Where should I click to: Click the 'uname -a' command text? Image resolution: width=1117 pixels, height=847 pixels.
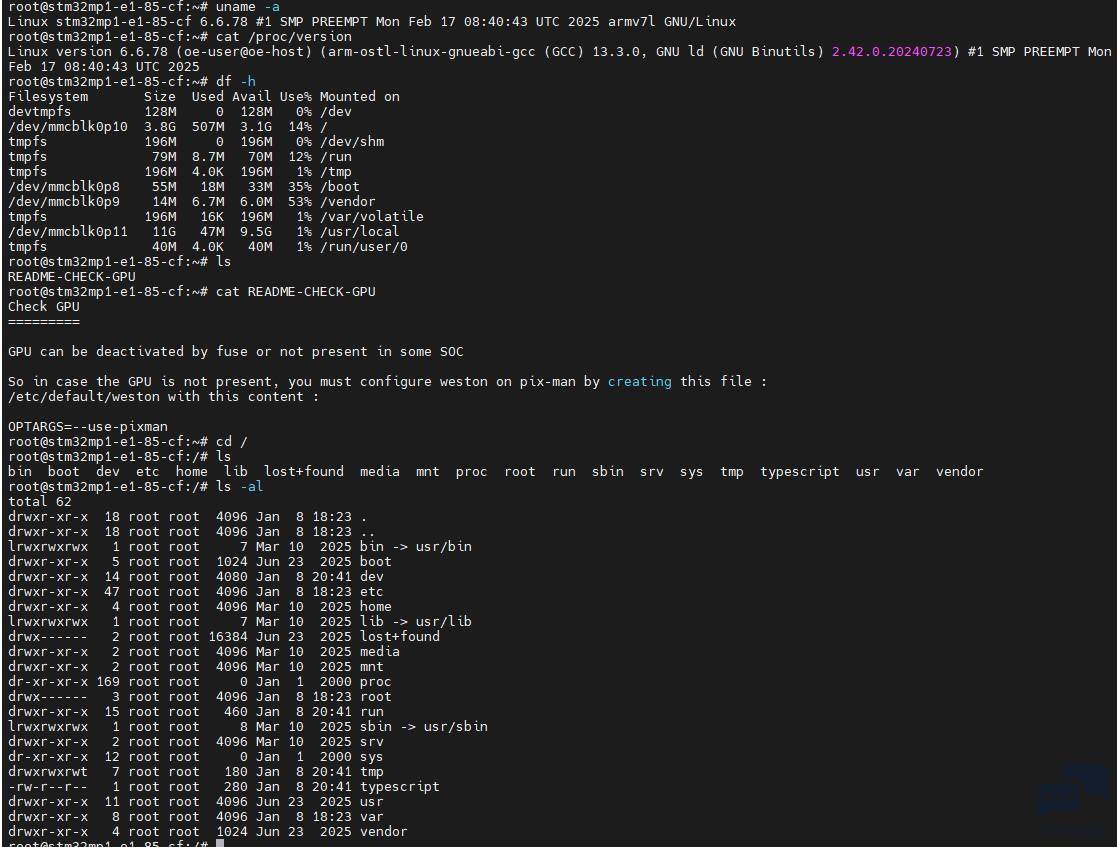247,6
